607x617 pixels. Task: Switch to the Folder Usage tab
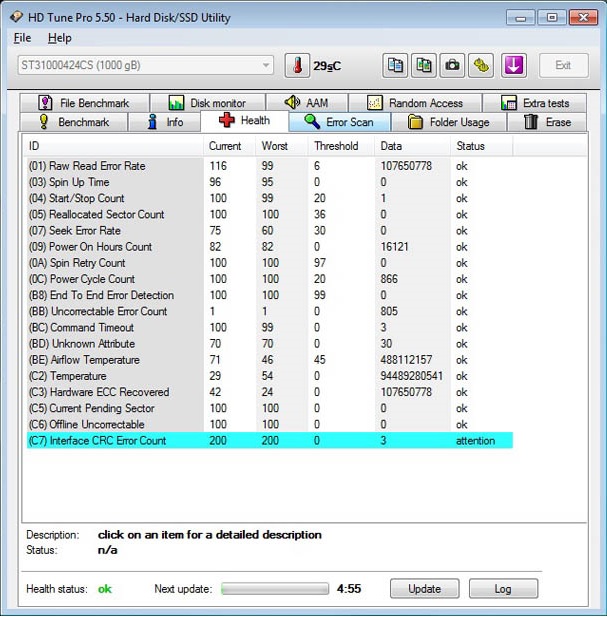[x=448, y=122]
